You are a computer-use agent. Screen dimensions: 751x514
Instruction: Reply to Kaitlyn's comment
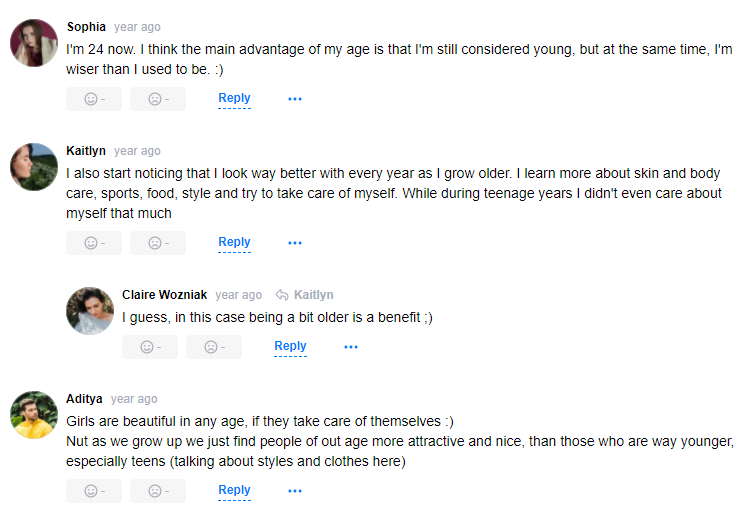tap(234, 242)
